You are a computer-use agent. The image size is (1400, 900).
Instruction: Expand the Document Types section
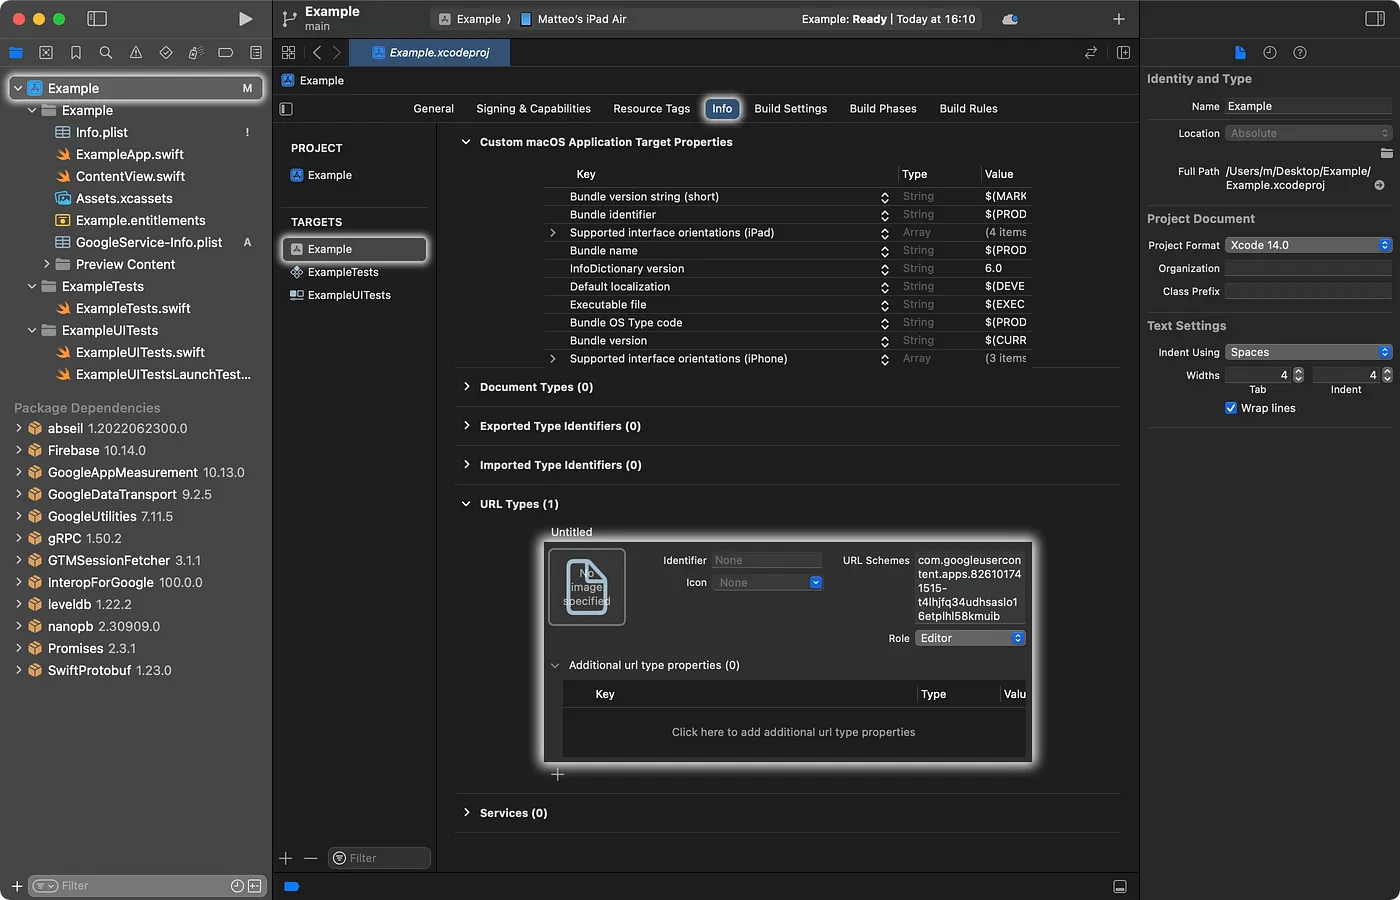click(466, 387)
